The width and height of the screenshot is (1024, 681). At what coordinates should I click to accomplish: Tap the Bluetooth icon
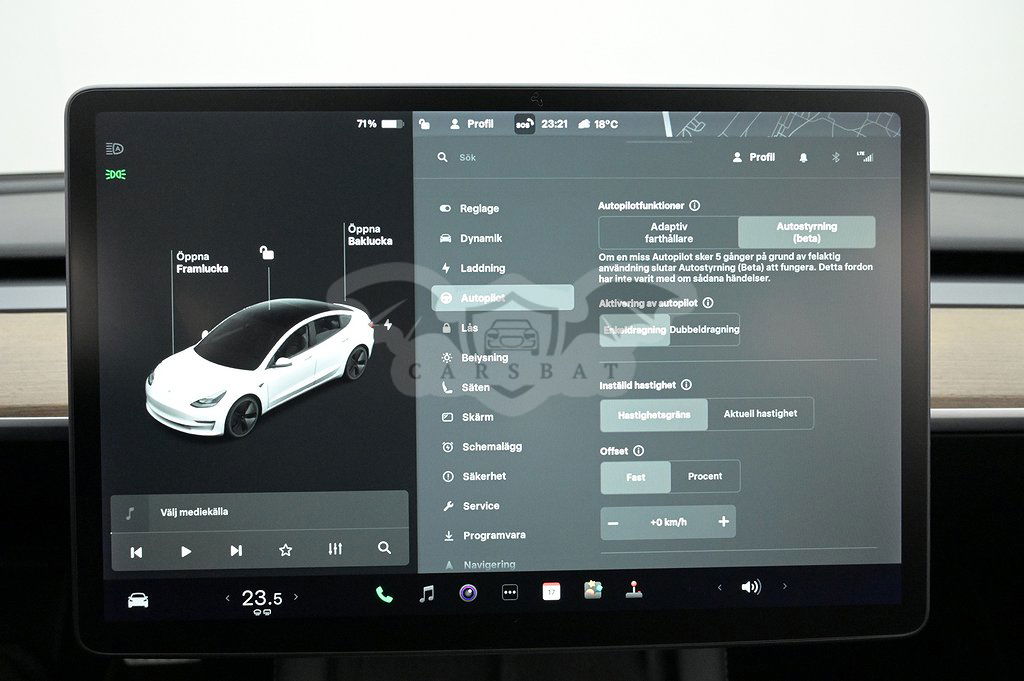(836, 157)
